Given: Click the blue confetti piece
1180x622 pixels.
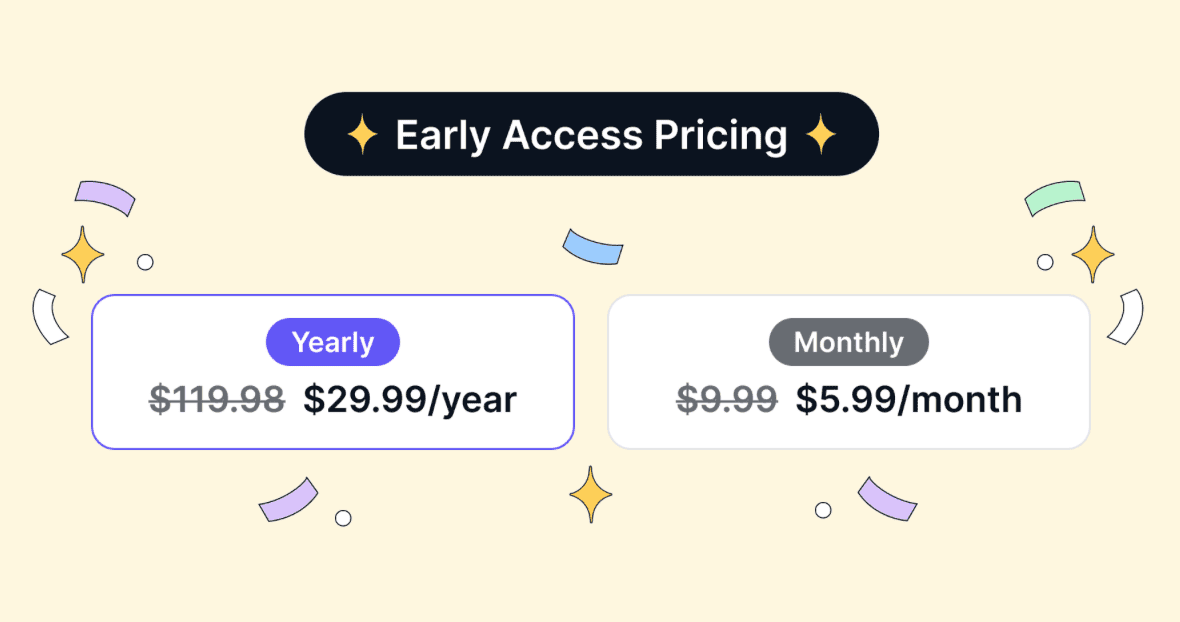Looking at the screenshot, I should pyautogui.click(x=593, y=247).
